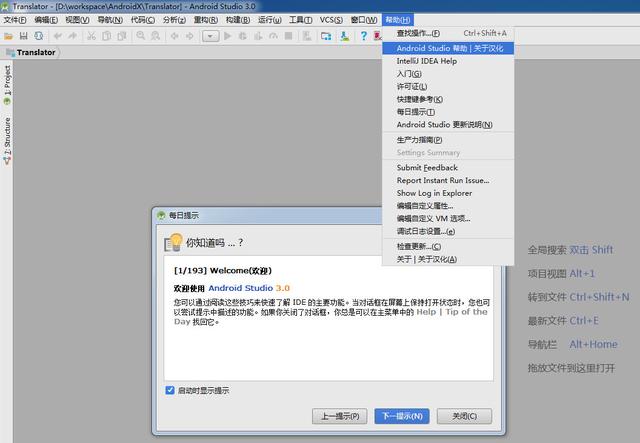Choose IntelliJ IDEA Help entry
The width and height of the screenshot is (640, 443).
pos(448,61)
